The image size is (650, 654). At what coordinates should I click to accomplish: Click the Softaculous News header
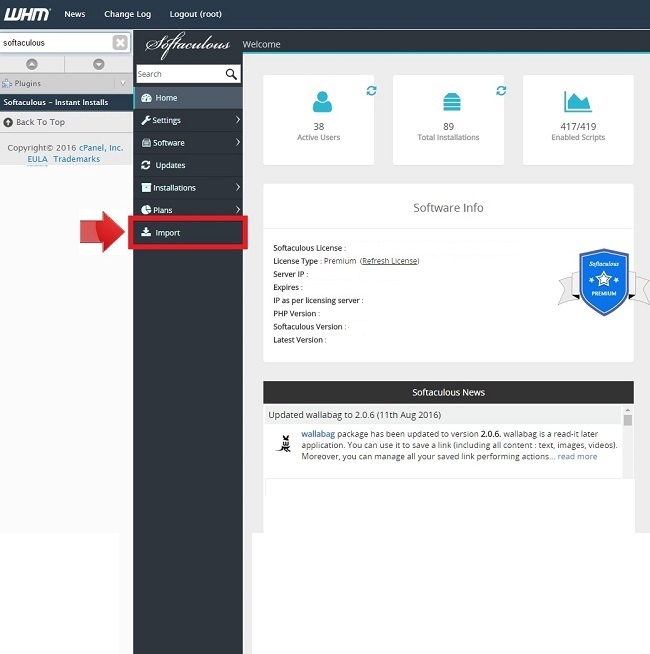(448, 392)
